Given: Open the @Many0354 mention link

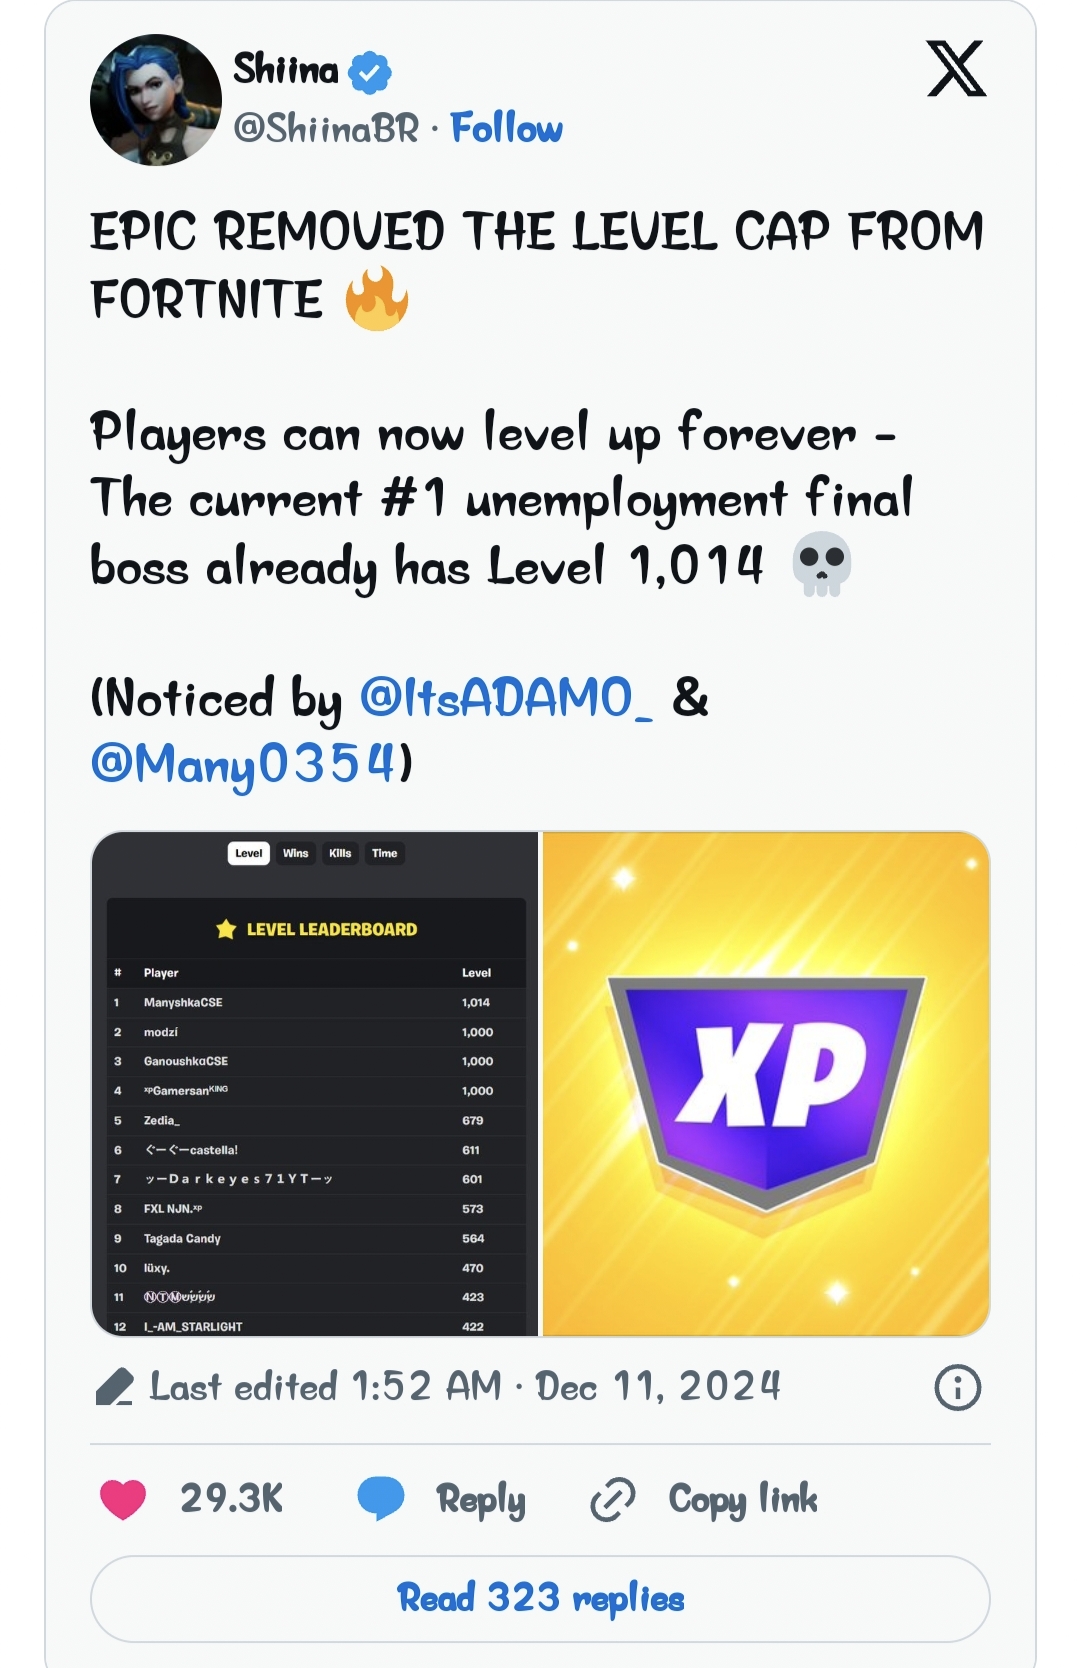Looking at the screenshot, I should (x=244, y=764).
